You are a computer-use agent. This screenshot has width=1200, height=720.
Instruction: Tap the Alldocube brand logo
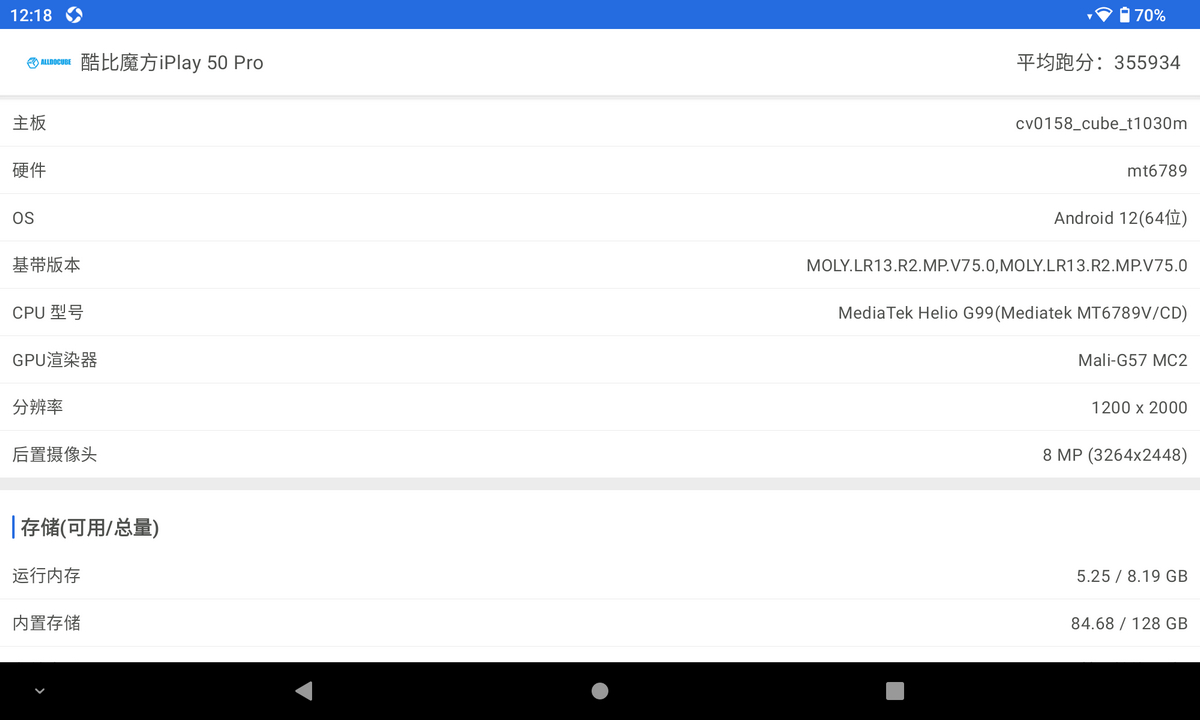tap(48, 62)
